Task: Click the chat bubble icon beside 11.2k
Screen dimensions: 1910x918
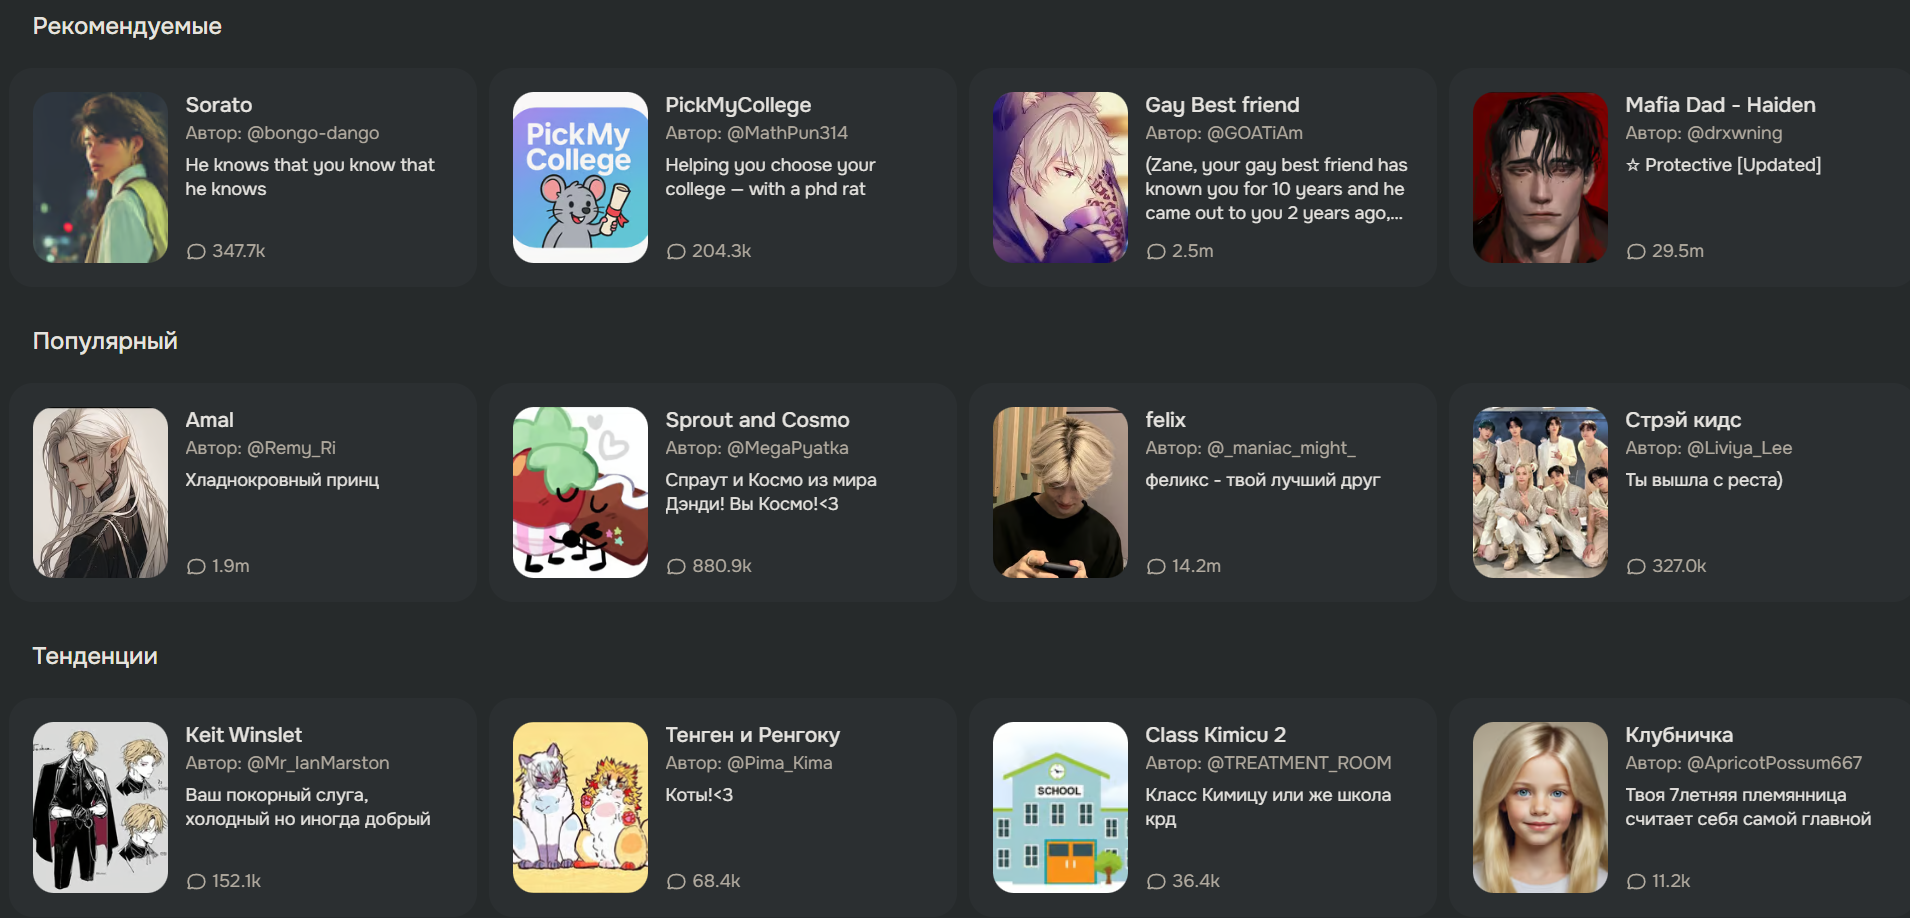Action: (1636, 882)
